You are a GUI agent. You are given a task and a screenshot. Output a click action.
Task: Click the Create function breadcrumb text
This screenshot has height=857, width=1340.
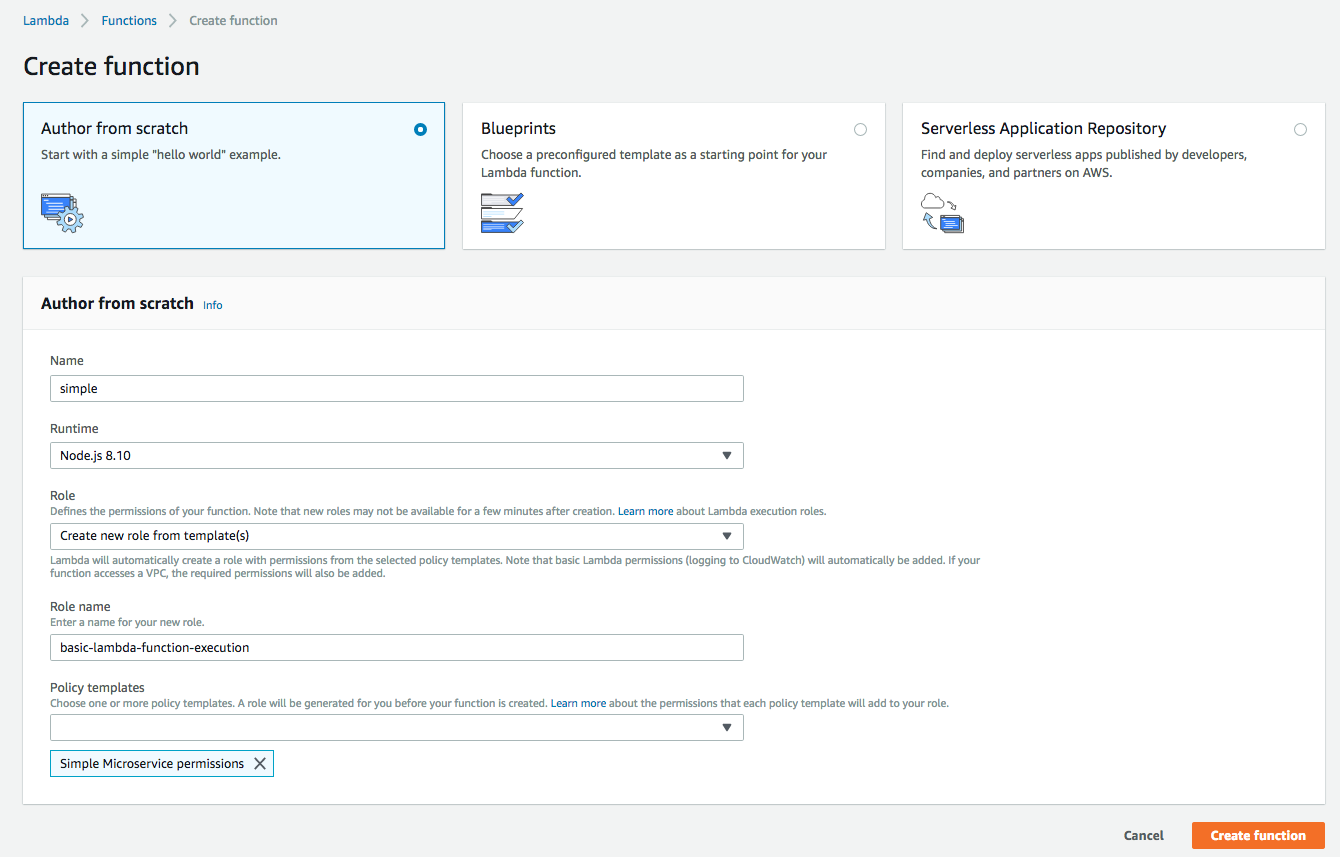[233, 20]
